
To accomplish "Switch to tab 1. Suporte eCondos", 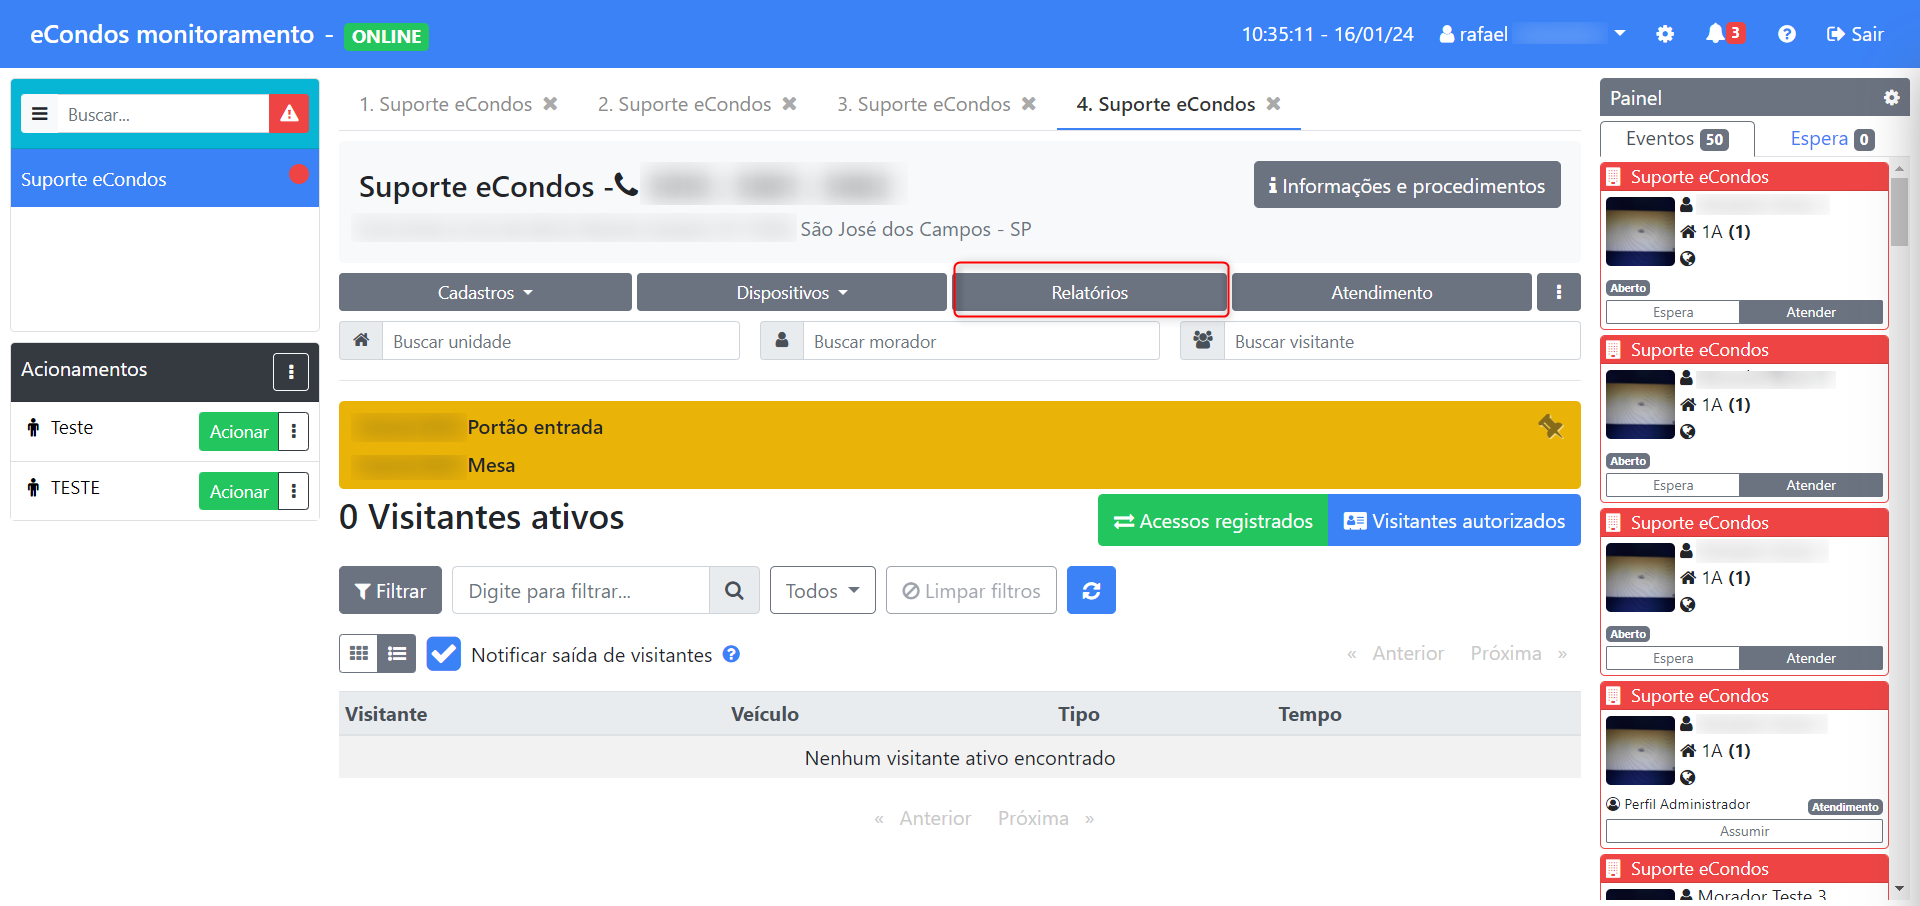I will (x=445, y=104).
